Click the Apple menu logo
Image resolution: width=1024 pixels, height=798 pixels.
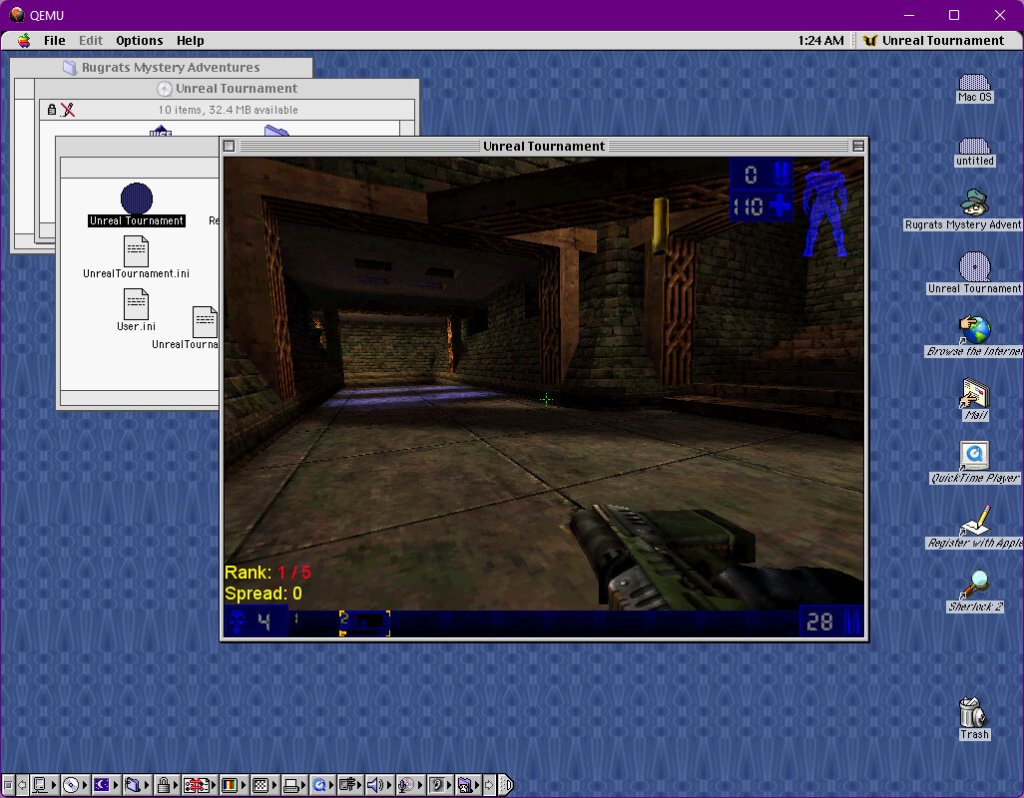click(x=22, y=41)
